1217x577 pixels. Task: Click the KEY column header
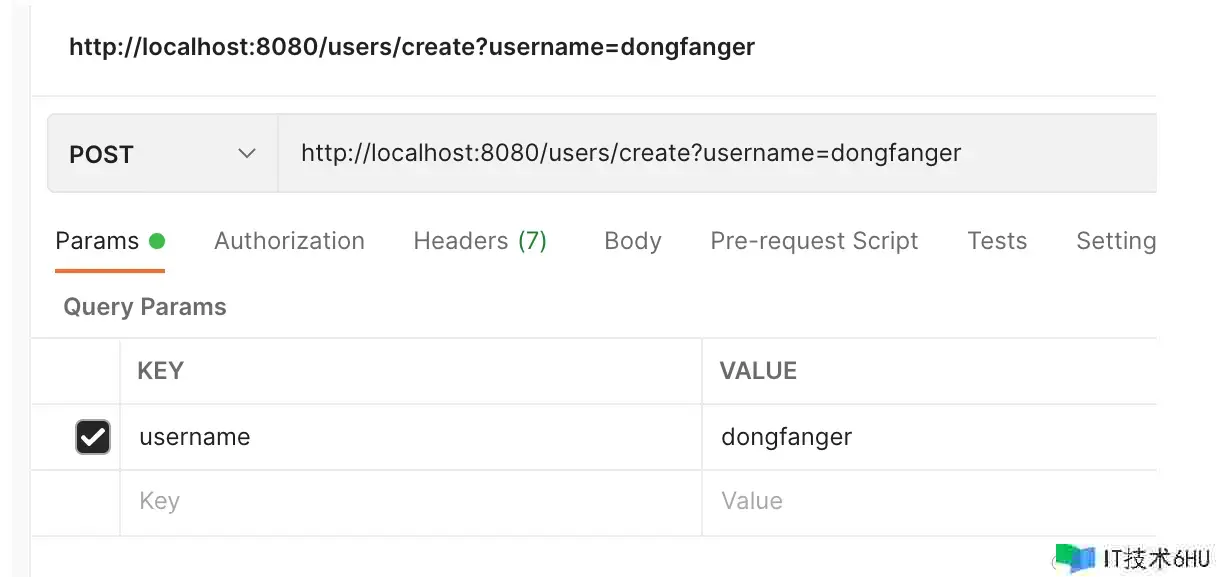click(x=160, y=371)
